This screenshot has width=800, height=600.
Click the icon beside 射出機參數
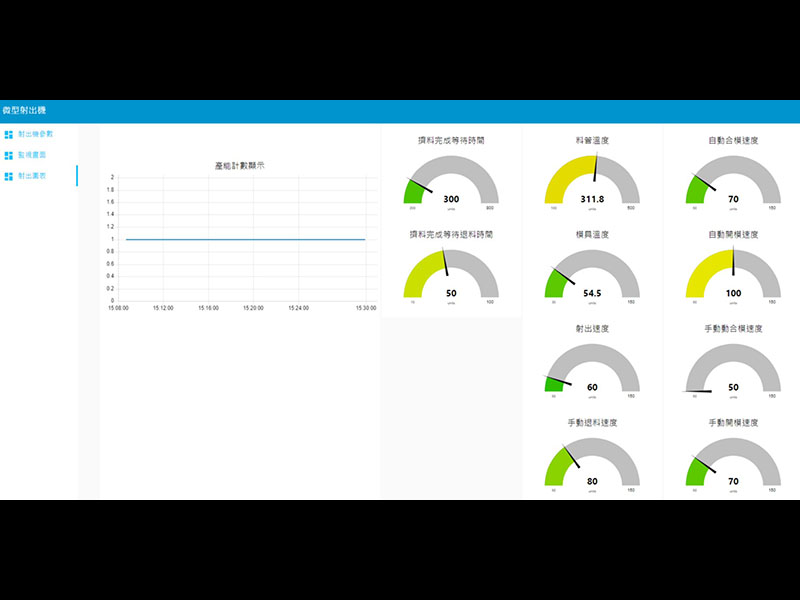point(8,134)
